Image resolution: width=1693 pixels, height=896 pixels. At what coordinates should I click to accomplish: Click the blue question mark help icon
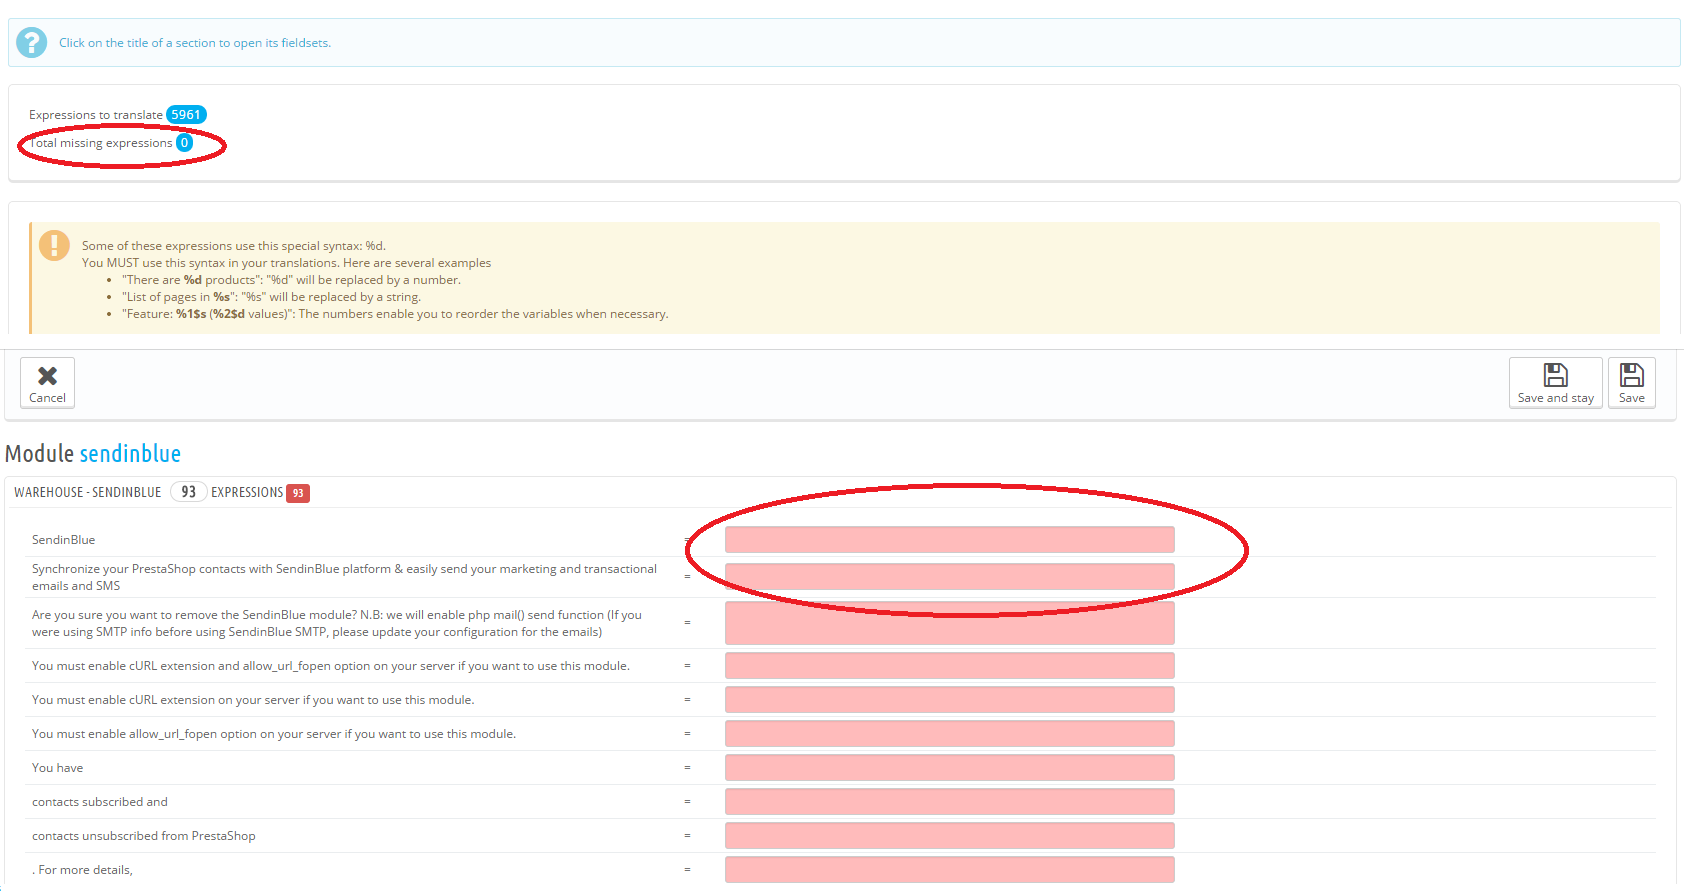(x=32, y=42)
